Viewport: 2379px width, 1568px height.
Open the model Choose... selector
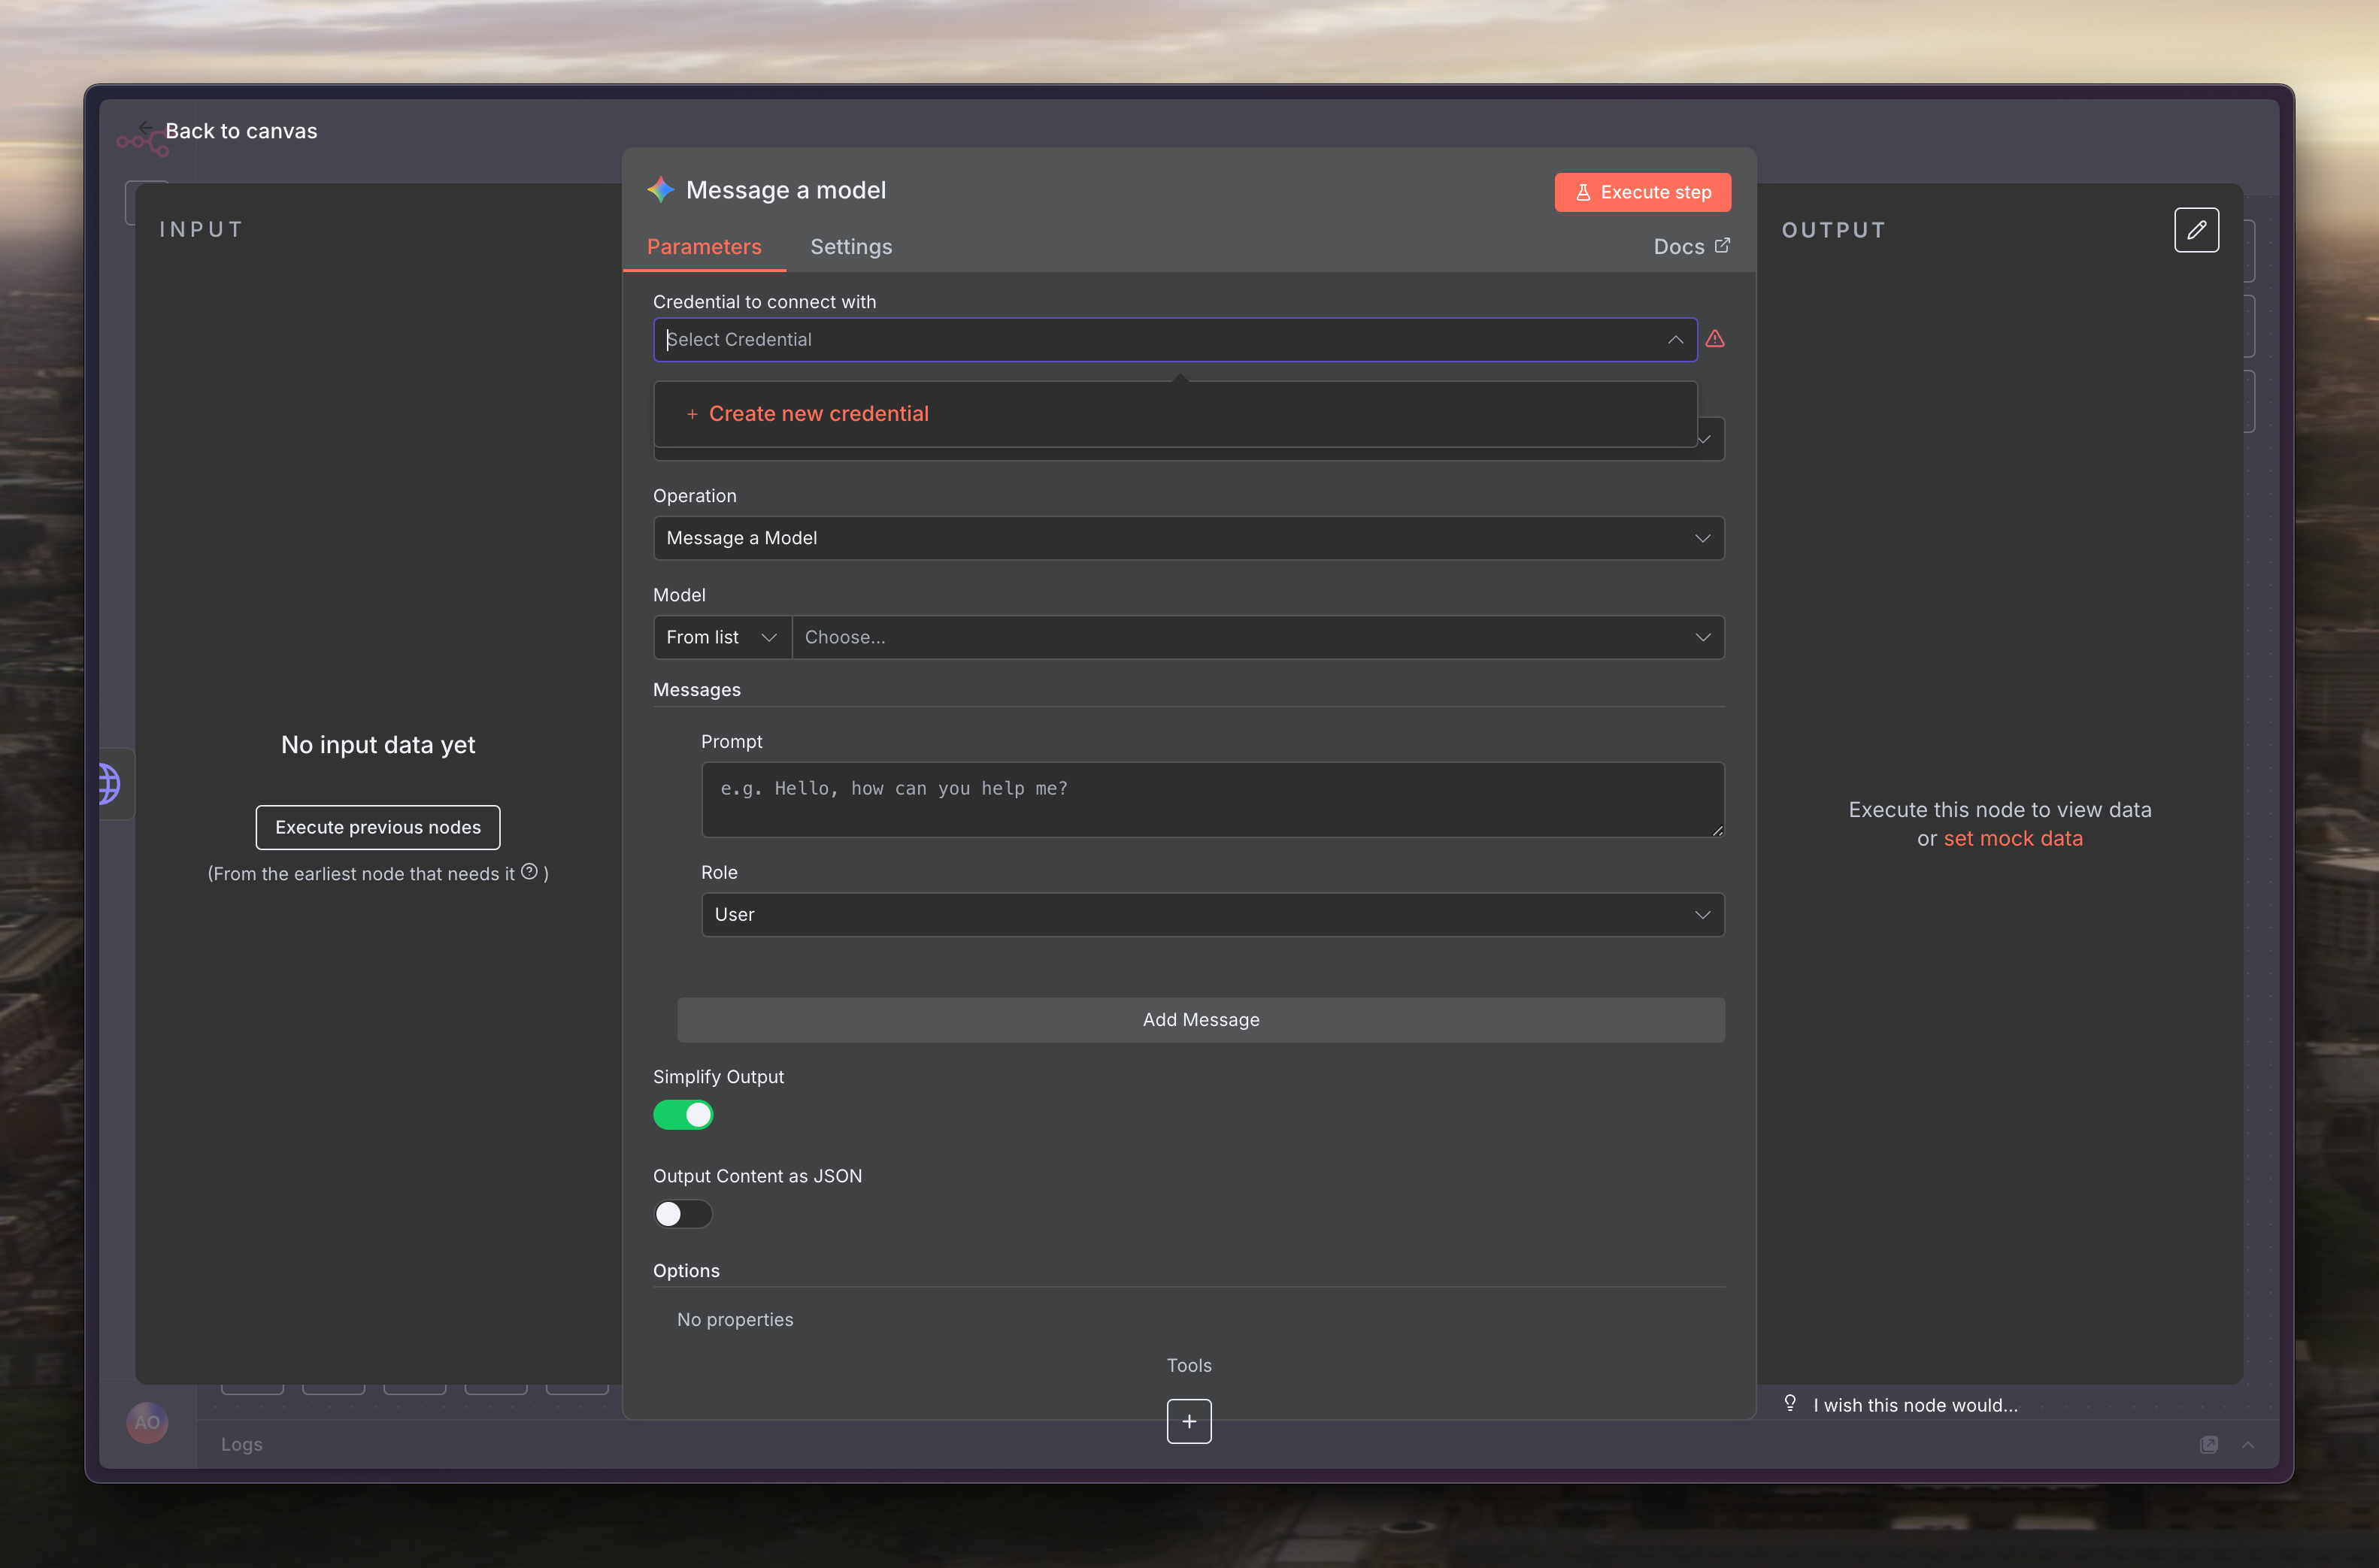(x=1256, y=637)
